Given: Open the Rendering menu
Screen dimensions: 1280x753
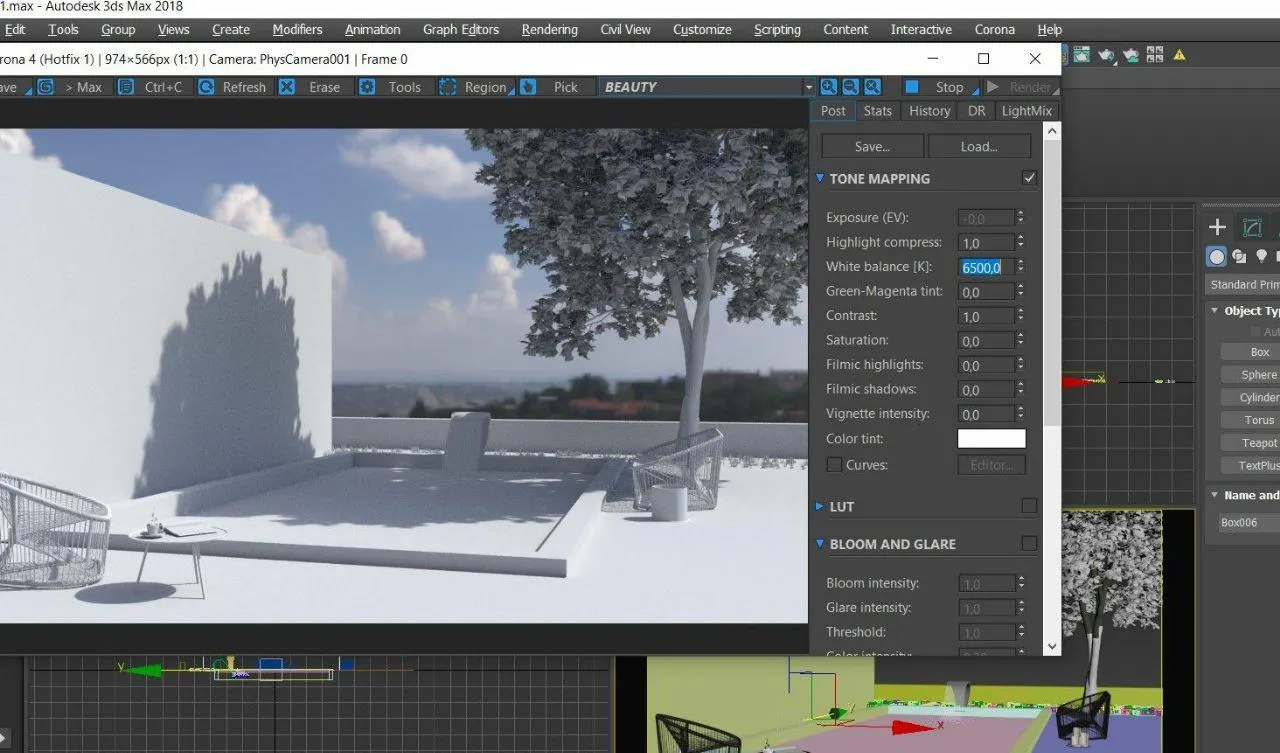Looking at the screenshot, I should click(550, 29).
